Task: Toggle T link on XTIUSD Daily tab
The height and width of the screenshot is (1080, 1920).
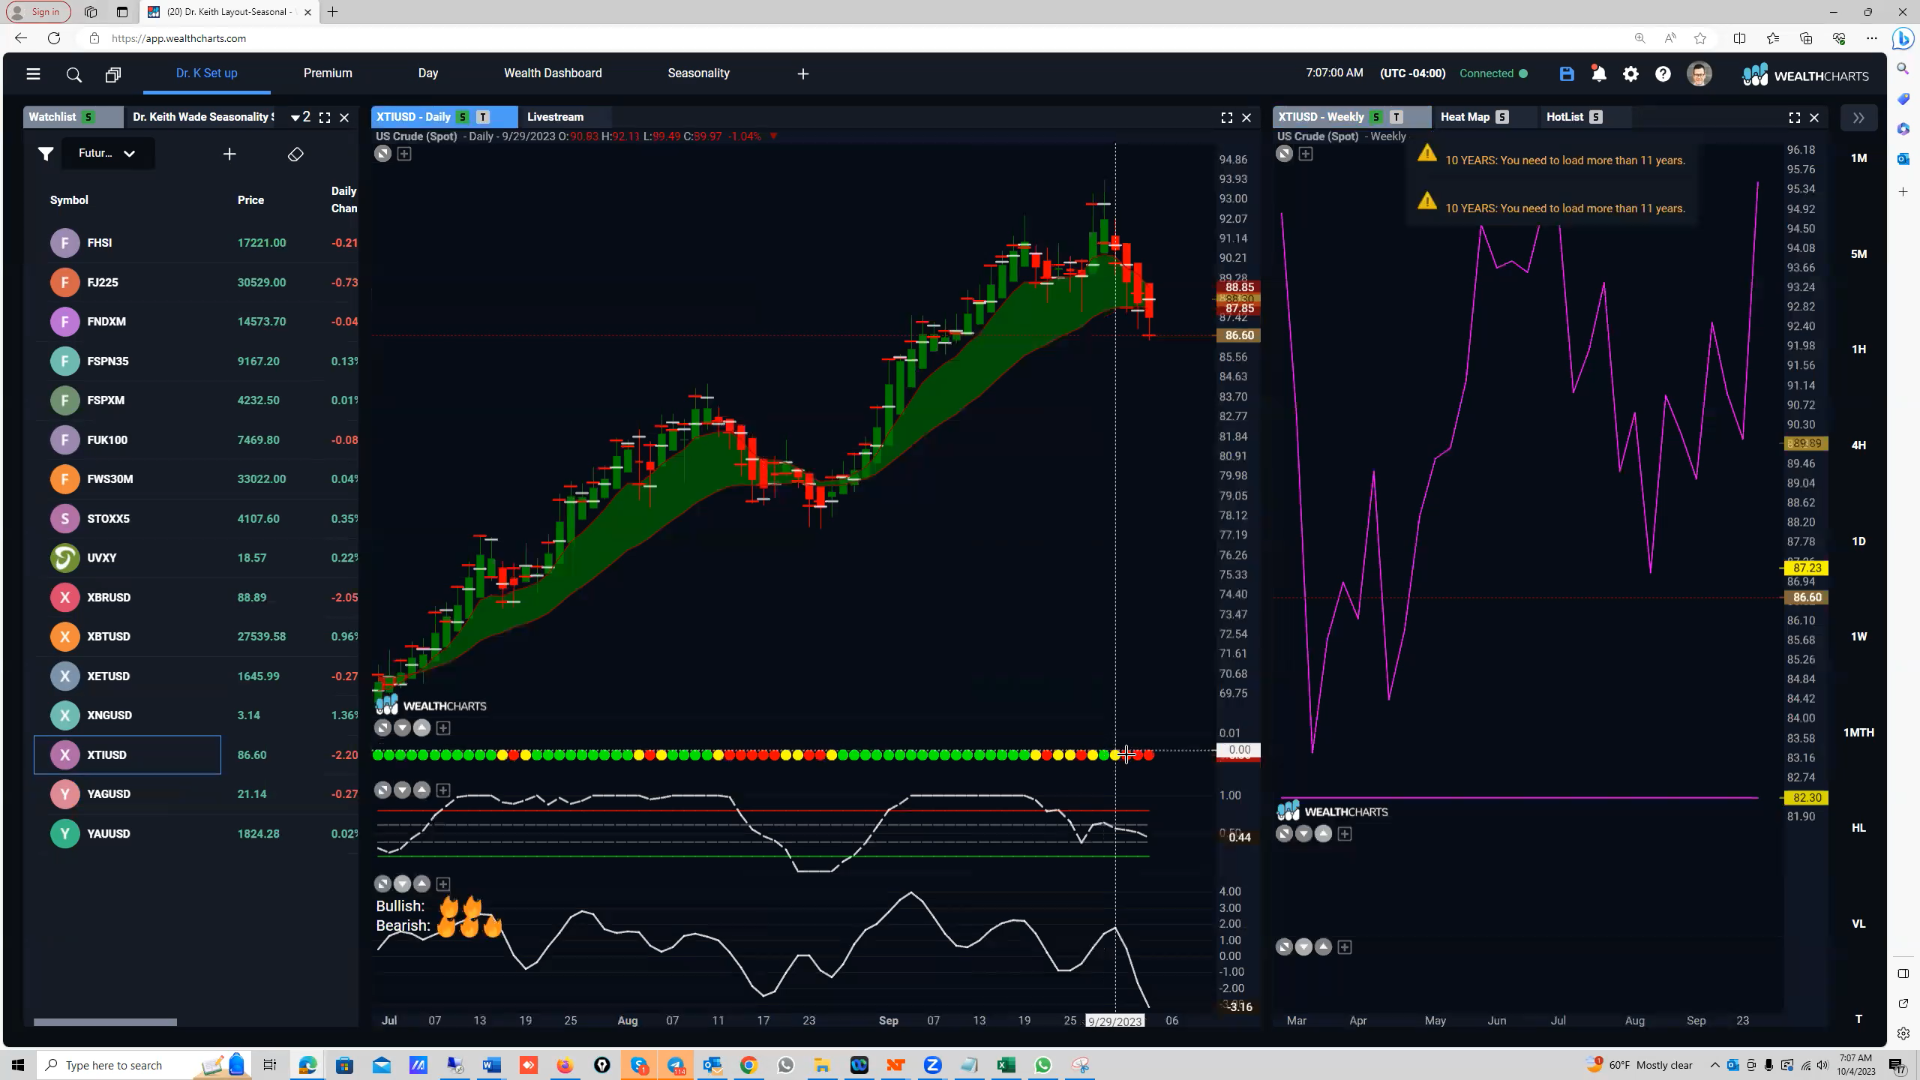Action: coord(483,117)
